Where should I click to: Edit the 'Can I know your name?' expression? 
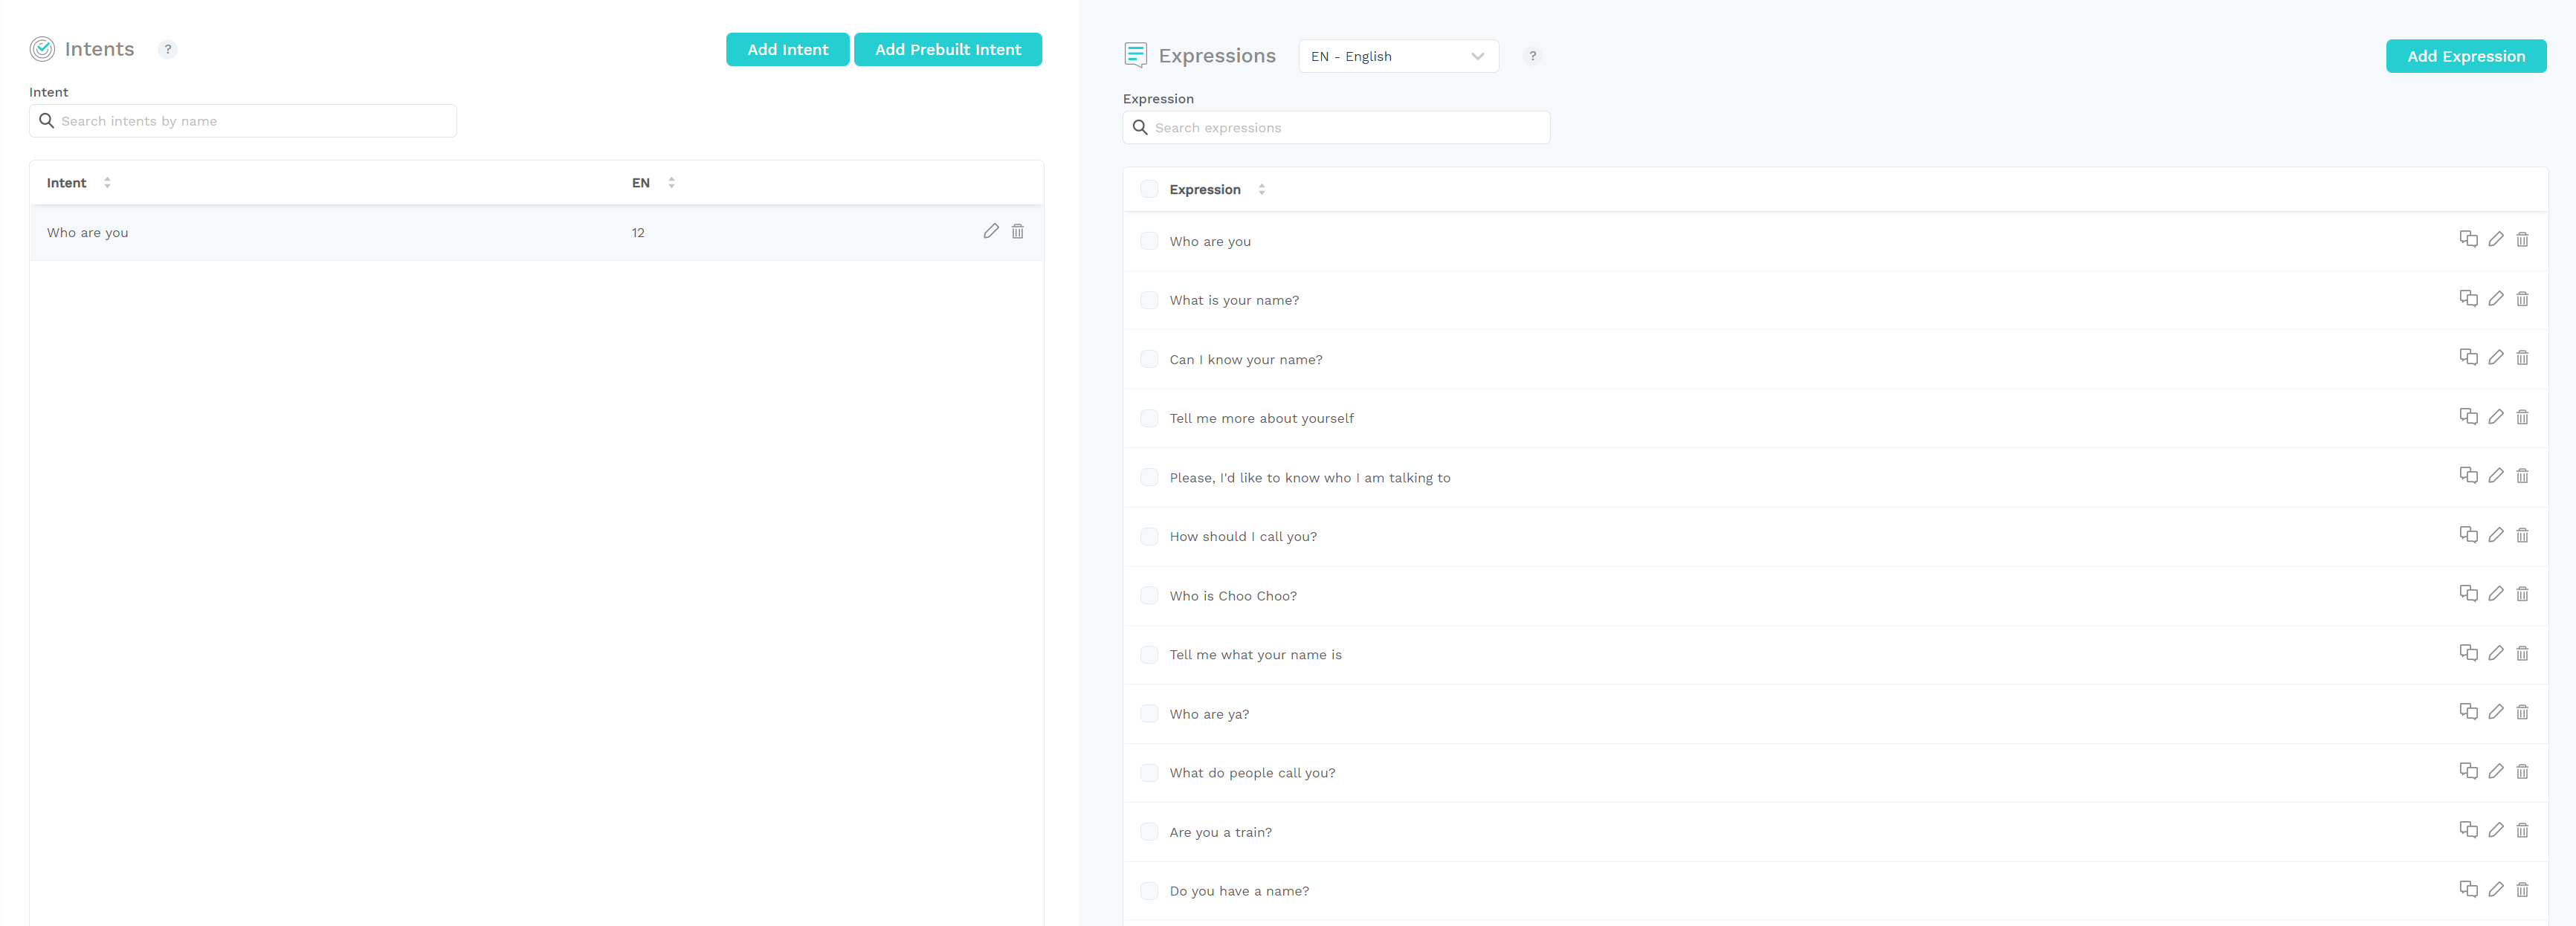click(2495, 357)
